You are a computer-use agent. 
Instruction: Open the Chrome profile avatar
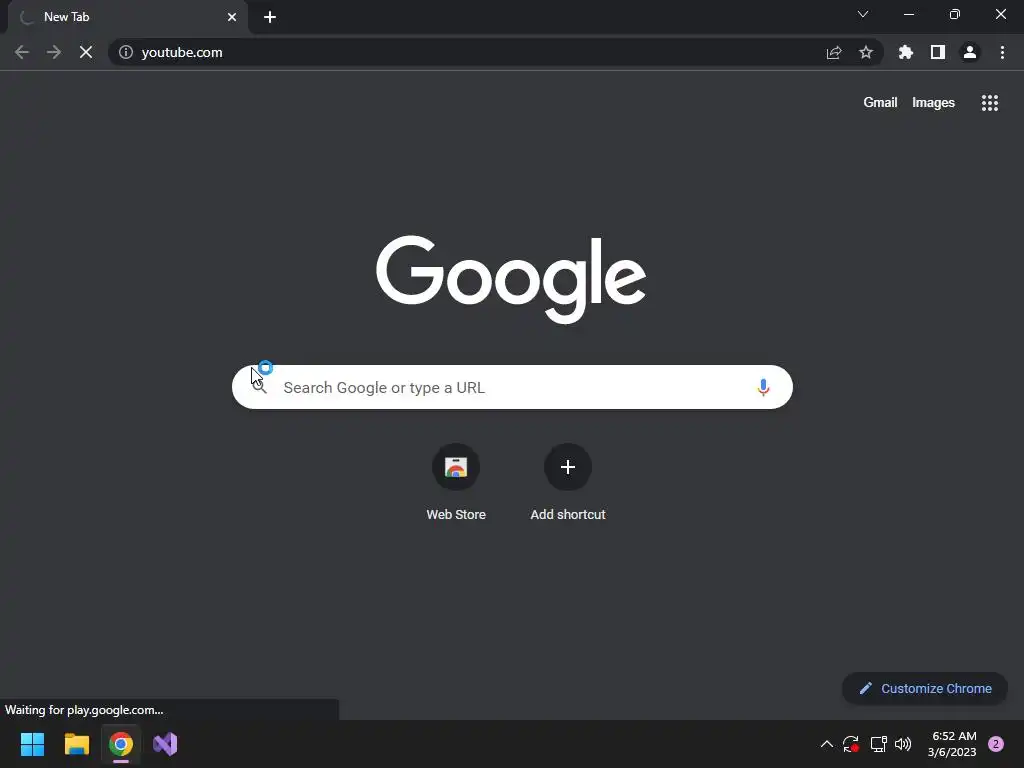970,52
